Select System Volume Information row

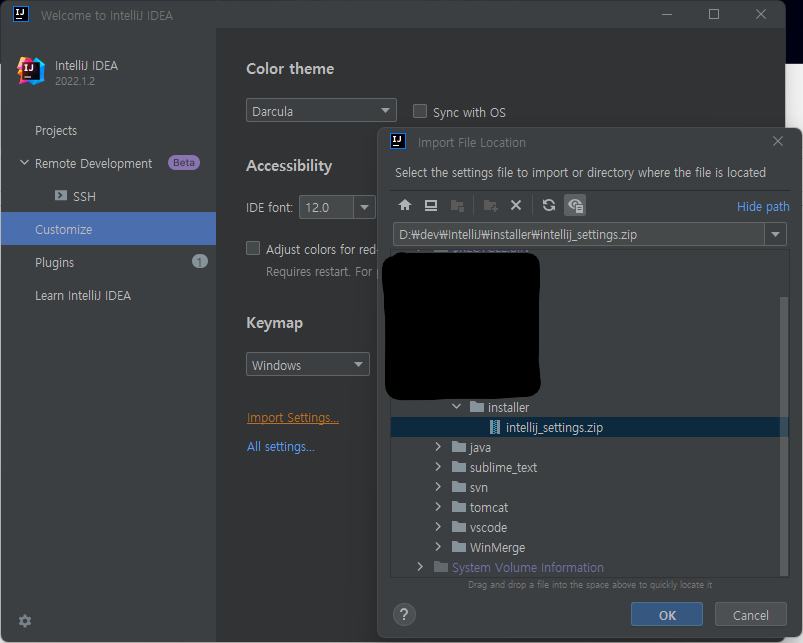[585, 567]
